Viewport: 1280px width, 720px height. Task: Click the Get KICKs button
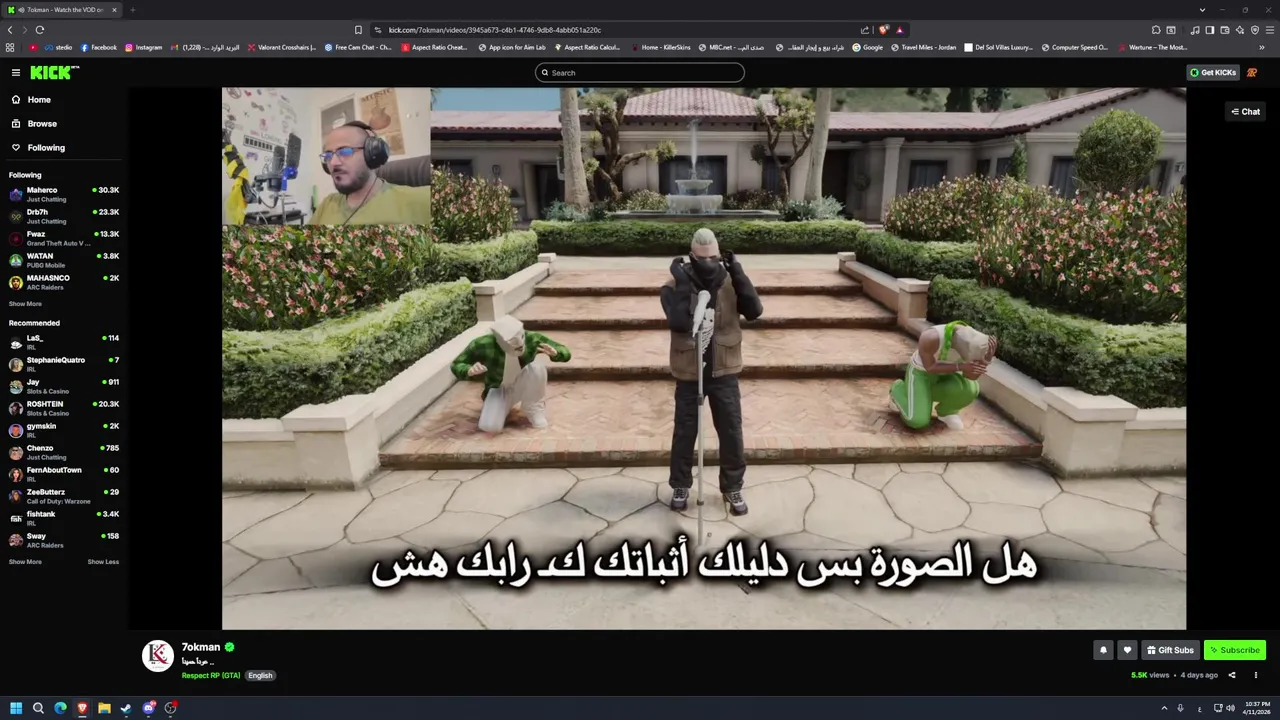point(1213,72)
